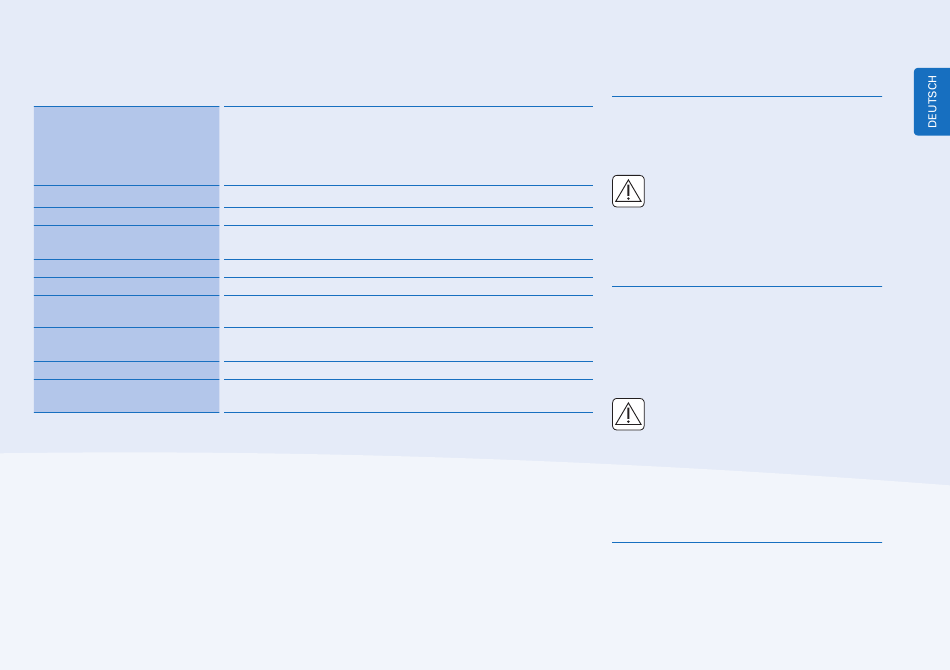Select the tall shaded first-row table cell
The height and width of the screenshot is (670, 950).
pyautogui.click(x=127, y=146)
